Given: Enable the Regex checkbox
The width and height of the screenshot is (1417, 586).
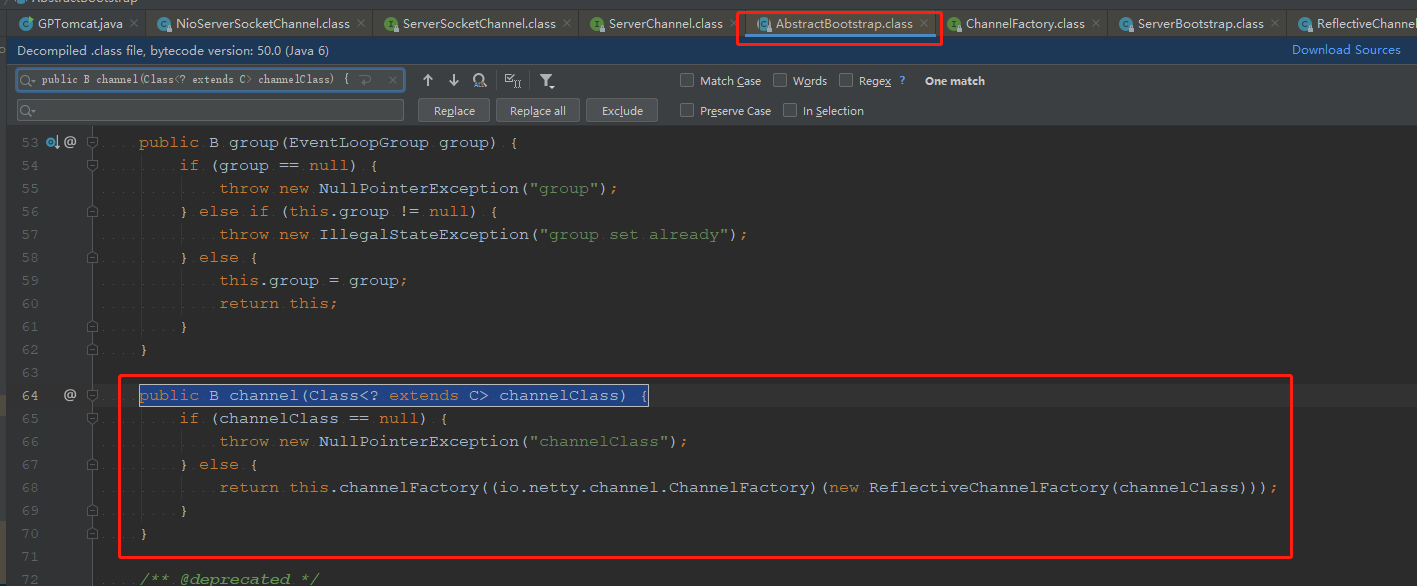Looking at the screenshot, I should pyautogui.click(x=846, y=80).
